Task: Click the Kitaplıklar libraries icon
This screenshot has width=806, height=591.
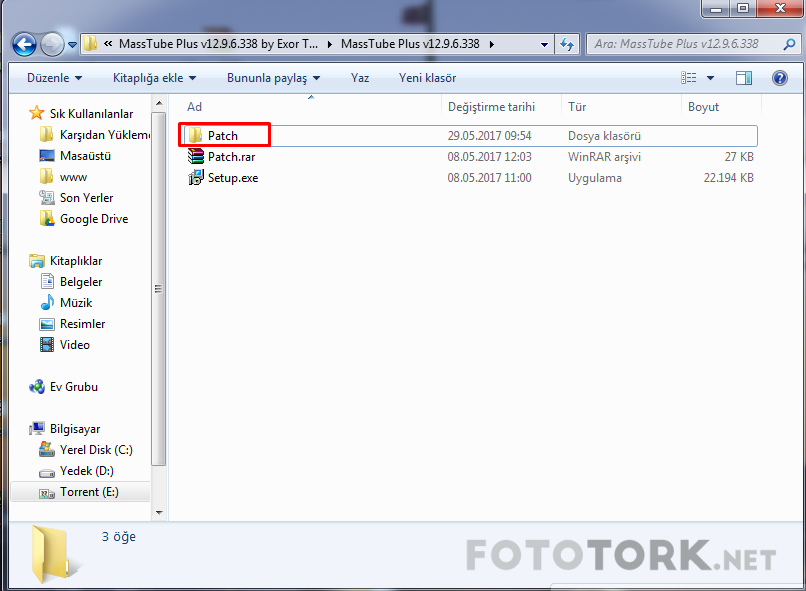Action: tap(36, 261)
